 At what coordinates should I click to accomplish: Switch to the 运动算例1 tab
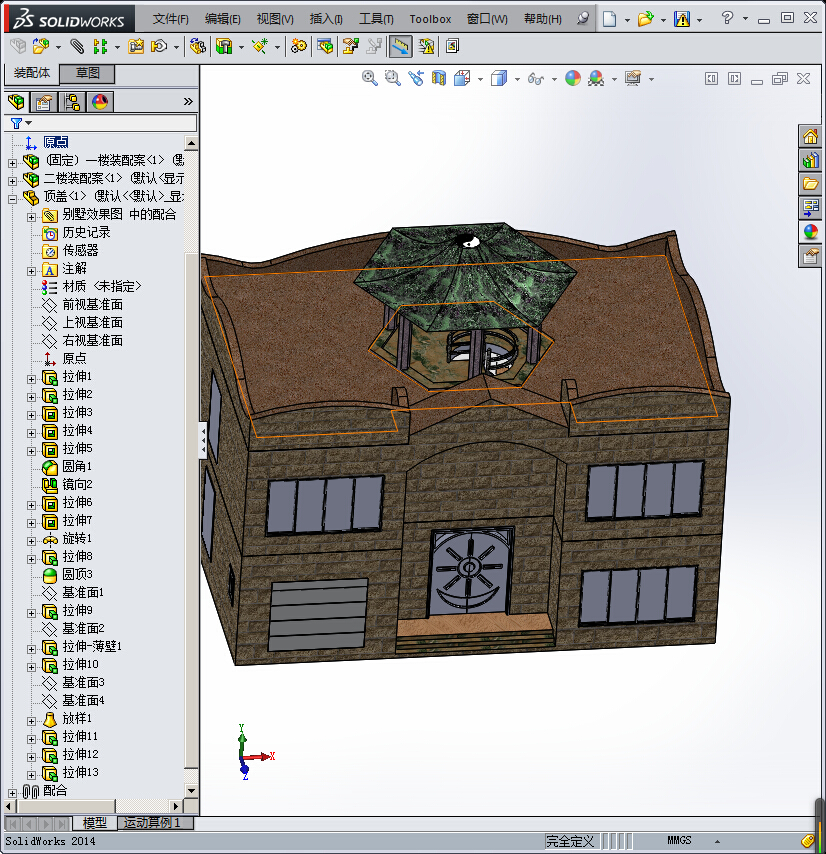(x=153, y=823)
